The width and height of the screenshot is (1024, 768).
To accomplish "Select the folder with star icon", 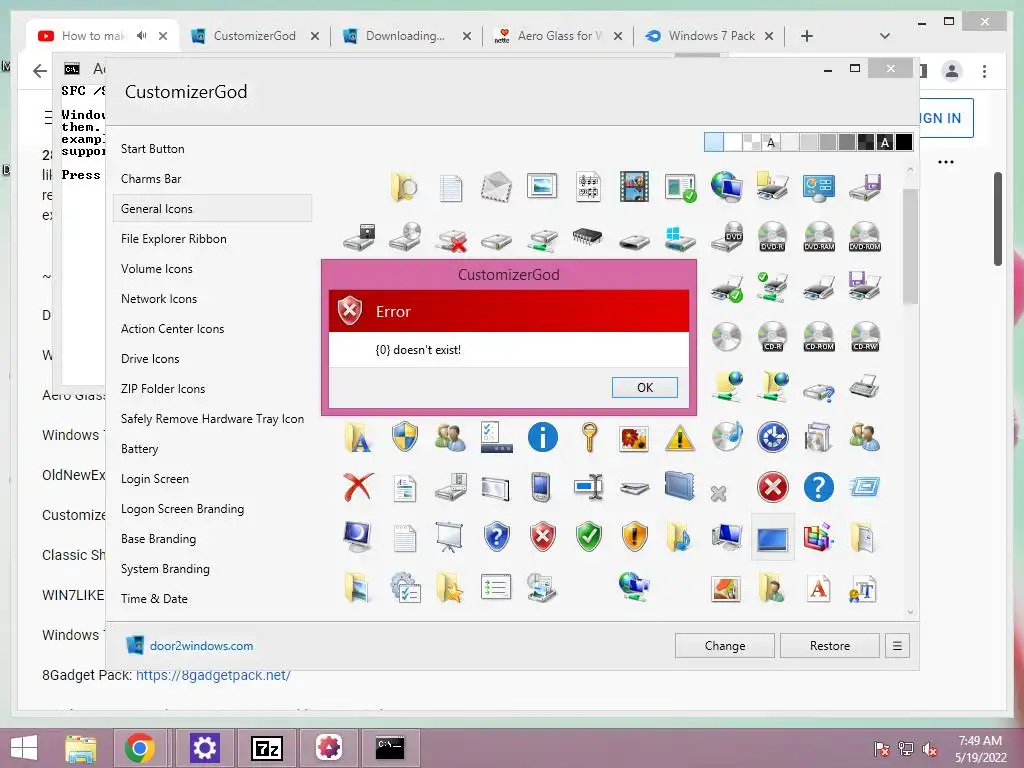I will click(x=450, y=586).
